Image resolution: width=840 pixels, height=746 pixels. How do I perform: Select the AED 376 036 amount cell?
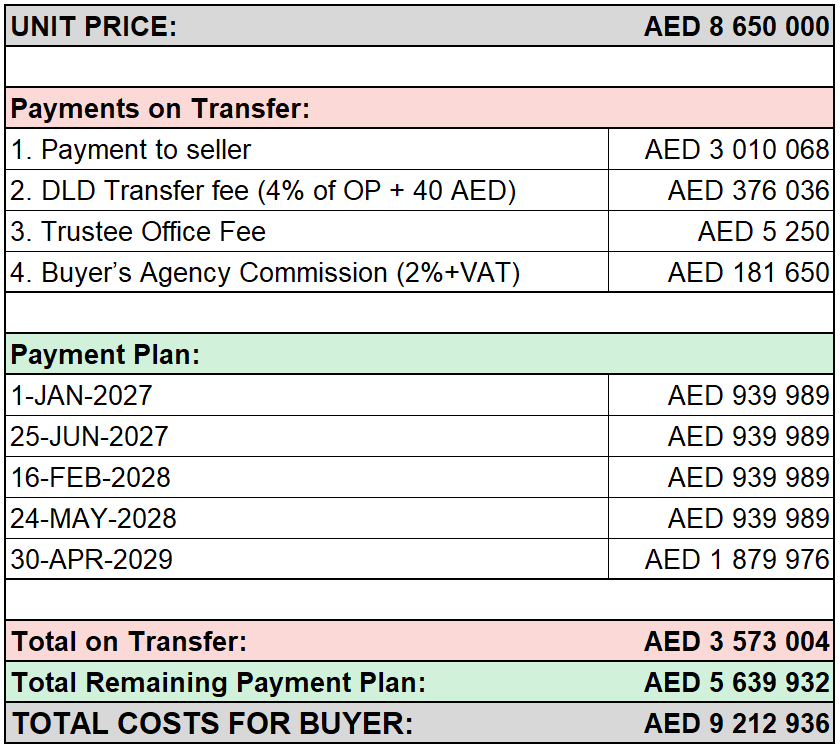721,190
